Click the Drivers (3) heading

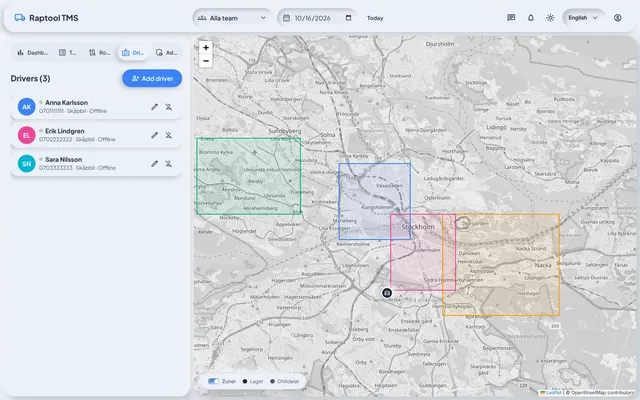(30, 78)
